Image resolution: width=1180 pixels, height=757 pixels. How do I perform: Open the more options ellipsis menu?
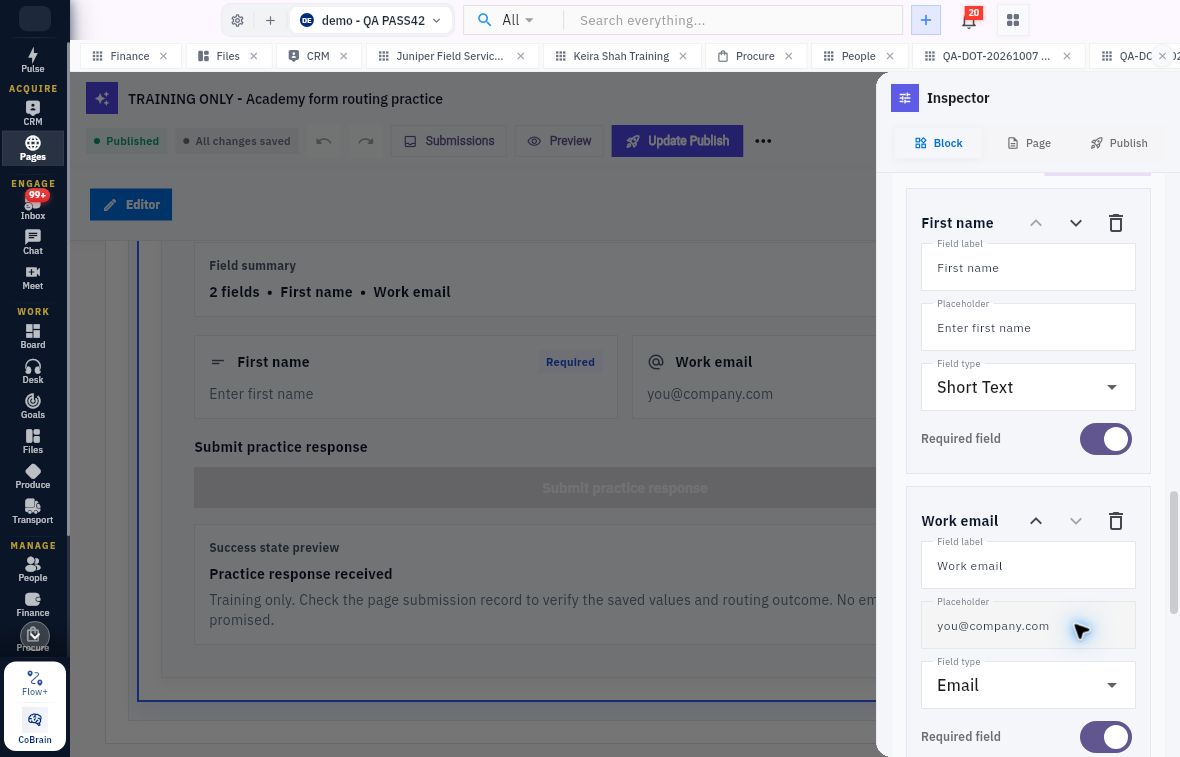(763, 141)
